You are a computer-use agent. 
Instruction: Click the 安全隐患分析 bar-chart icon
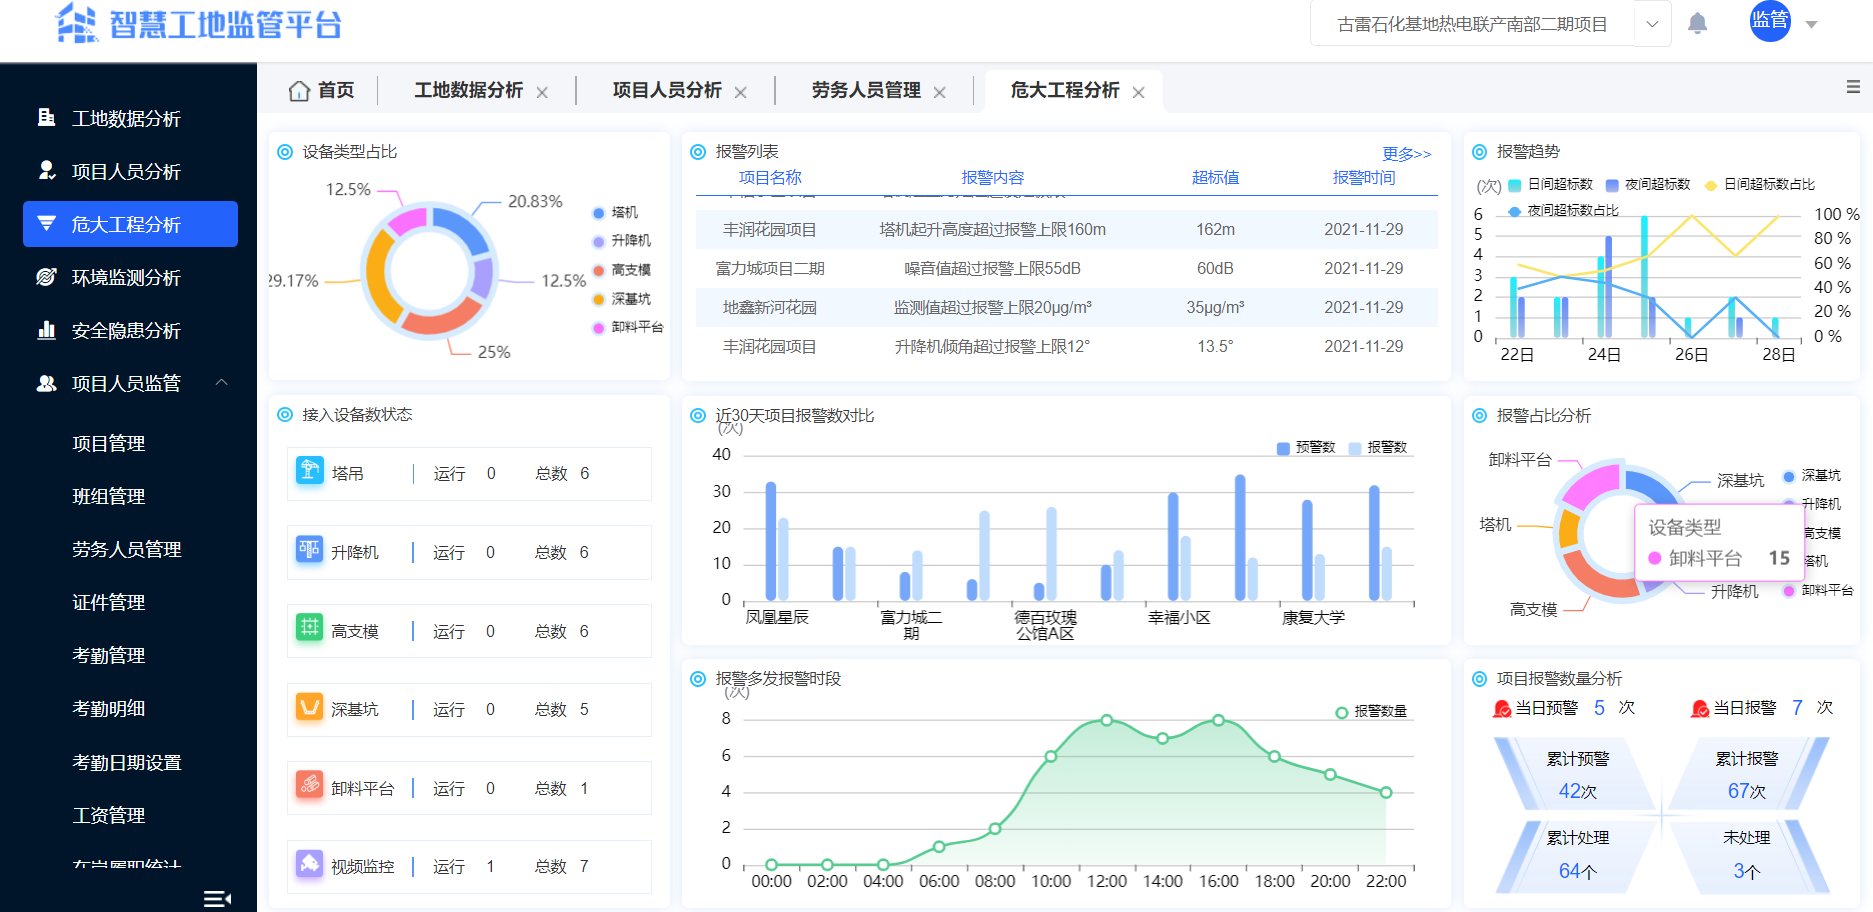pyautogui.click(x=46, y=330)
